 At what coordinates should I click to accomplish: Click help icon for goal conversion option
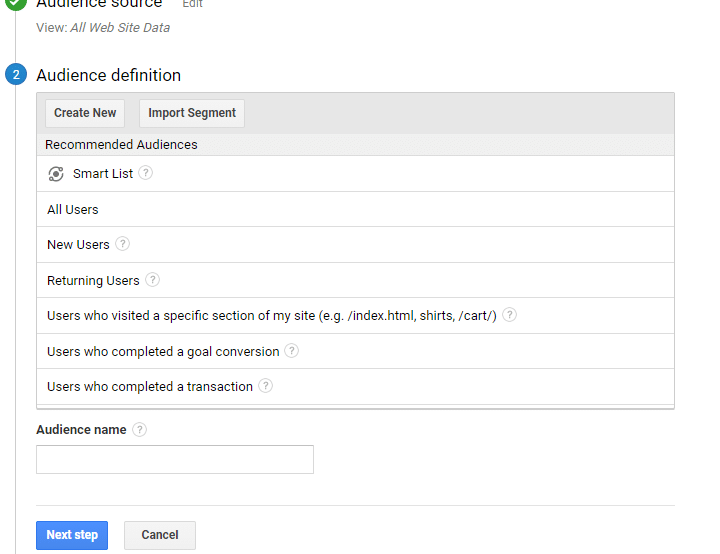point(291,351)
